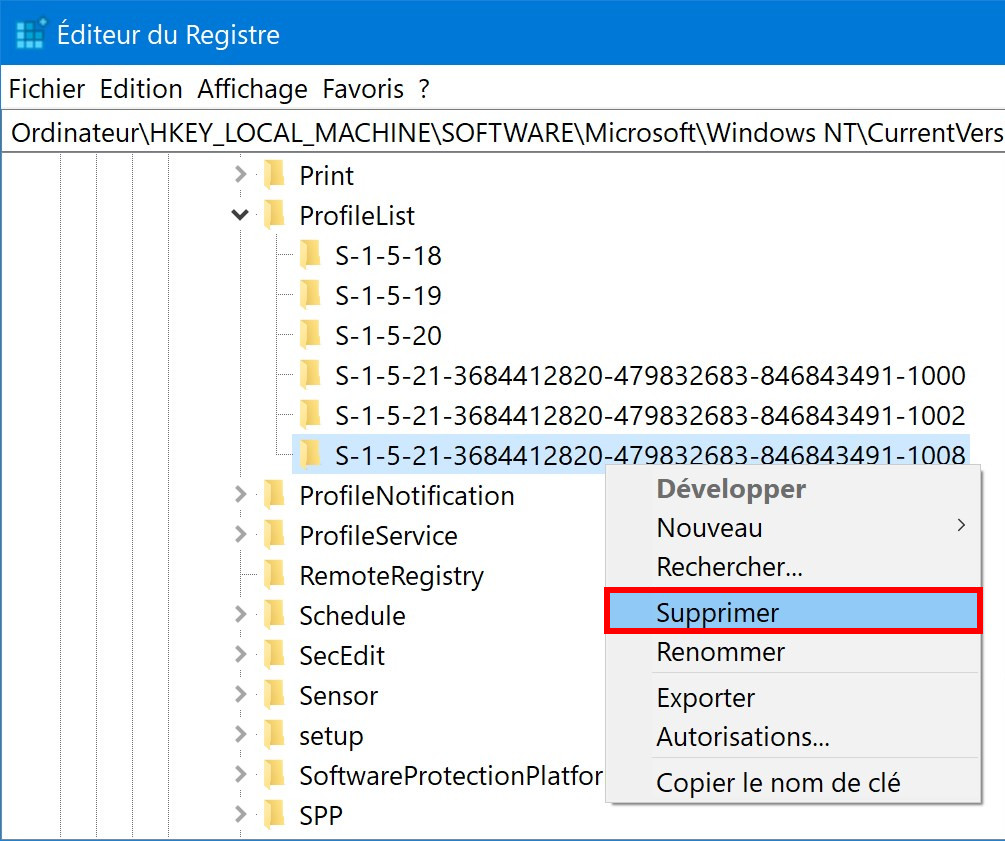The height and width of the screenshot is (841, 1005).
Task: Expand the Print key
Action: pyautogui.click(x=240, y=174)
